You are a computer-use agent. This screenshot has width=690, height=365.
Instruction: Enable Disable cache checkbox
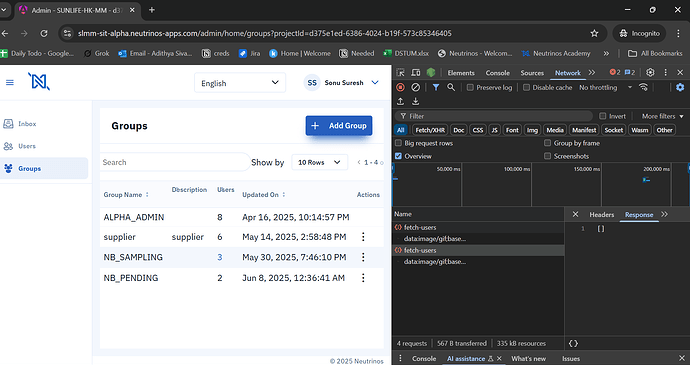click(x=526, y=88)
